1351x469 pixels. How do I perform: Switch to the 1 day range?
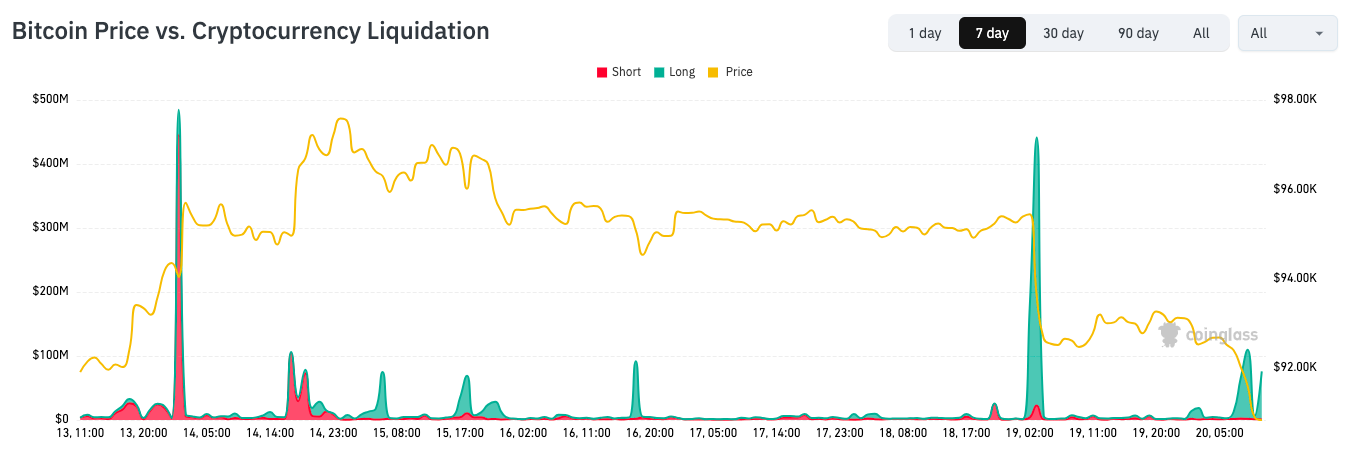[924, 33]
